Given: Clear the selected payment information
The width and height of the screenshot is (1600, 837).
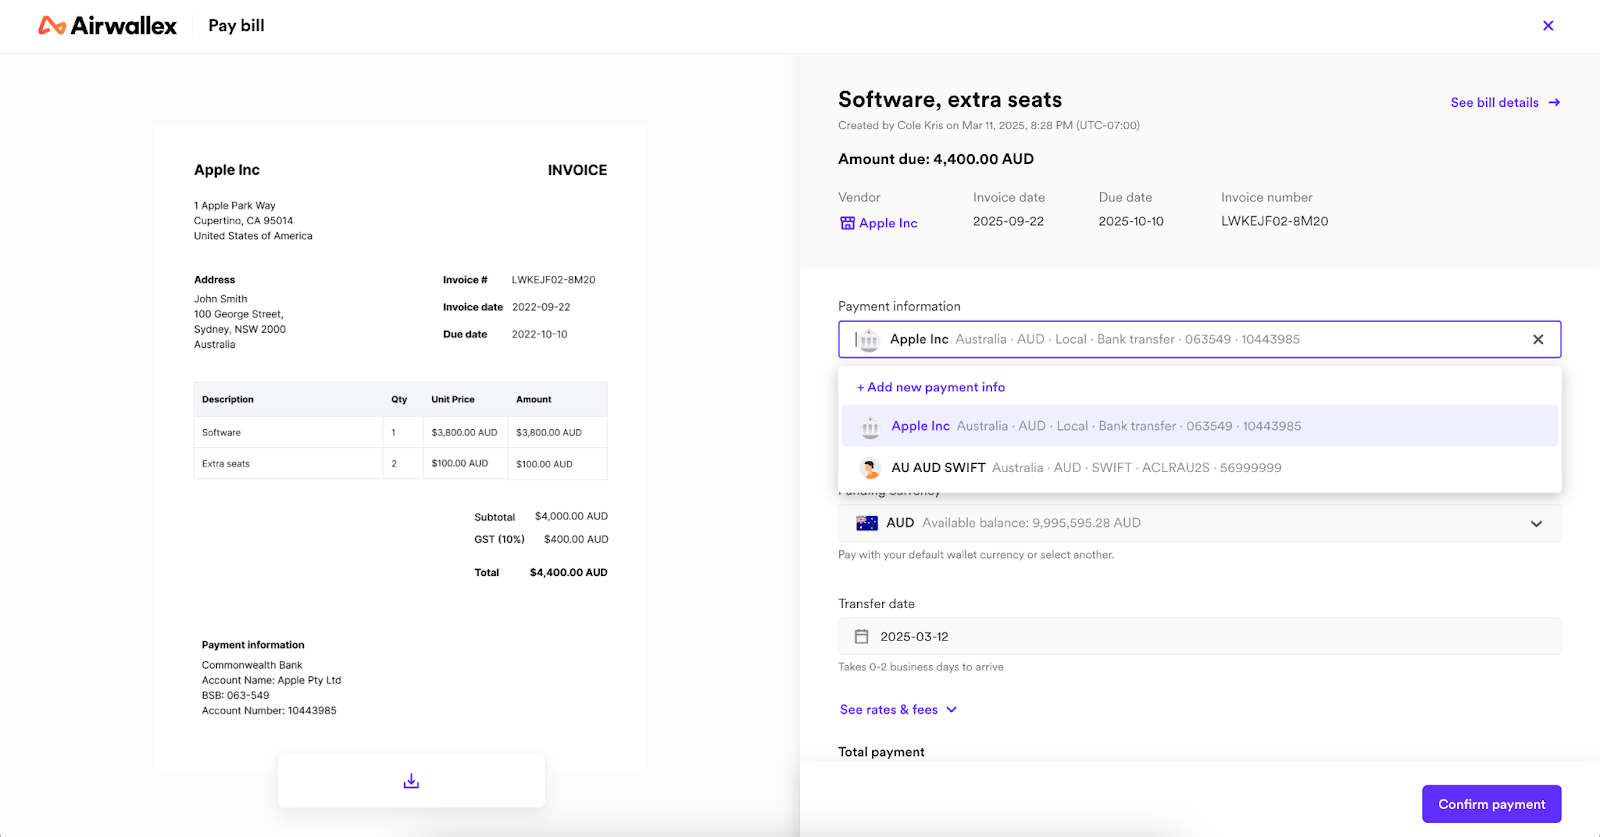Looking at the screenshot, I should tap(1538, 340).
